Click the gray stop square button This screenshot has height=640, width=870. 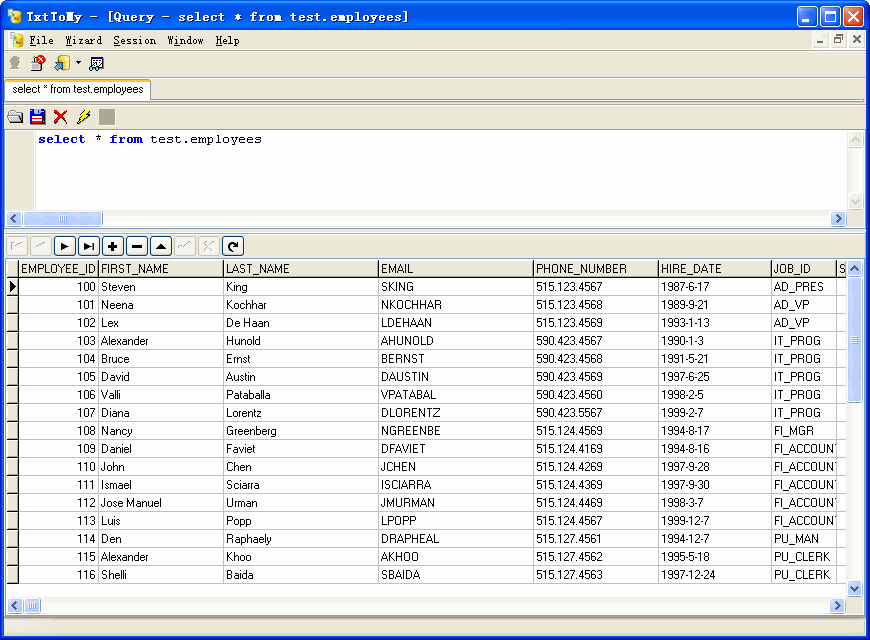pos(107,117)
